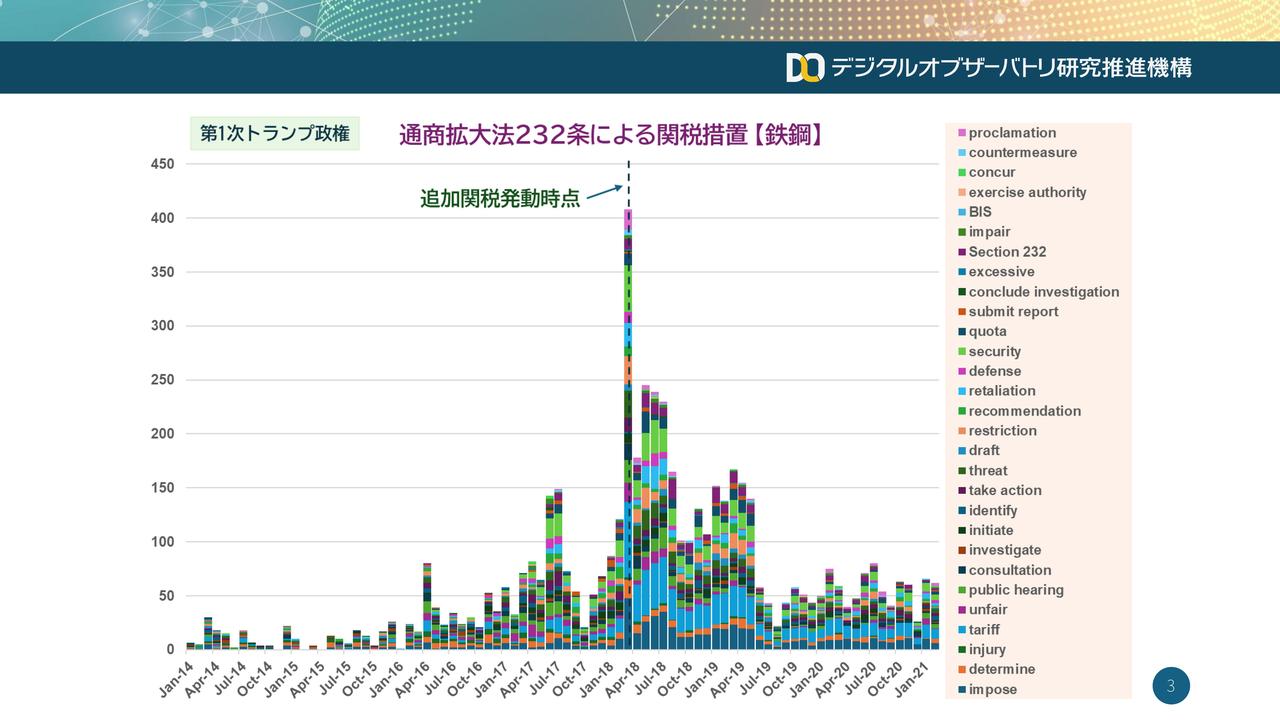Click the 追加関税発動時点 annotation text

pyautogui.click(x=499, y=198)
